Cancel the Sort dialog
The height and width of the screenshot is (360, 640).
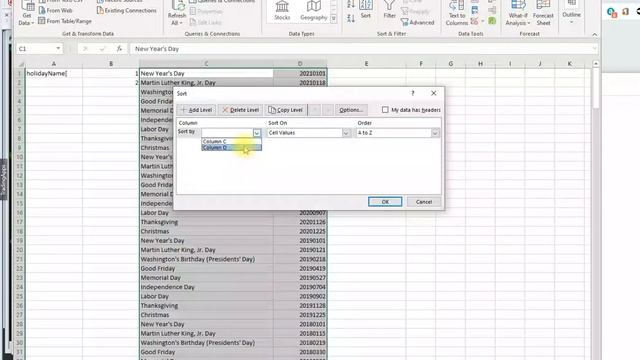pyautogui.click(x=424, y=202)
